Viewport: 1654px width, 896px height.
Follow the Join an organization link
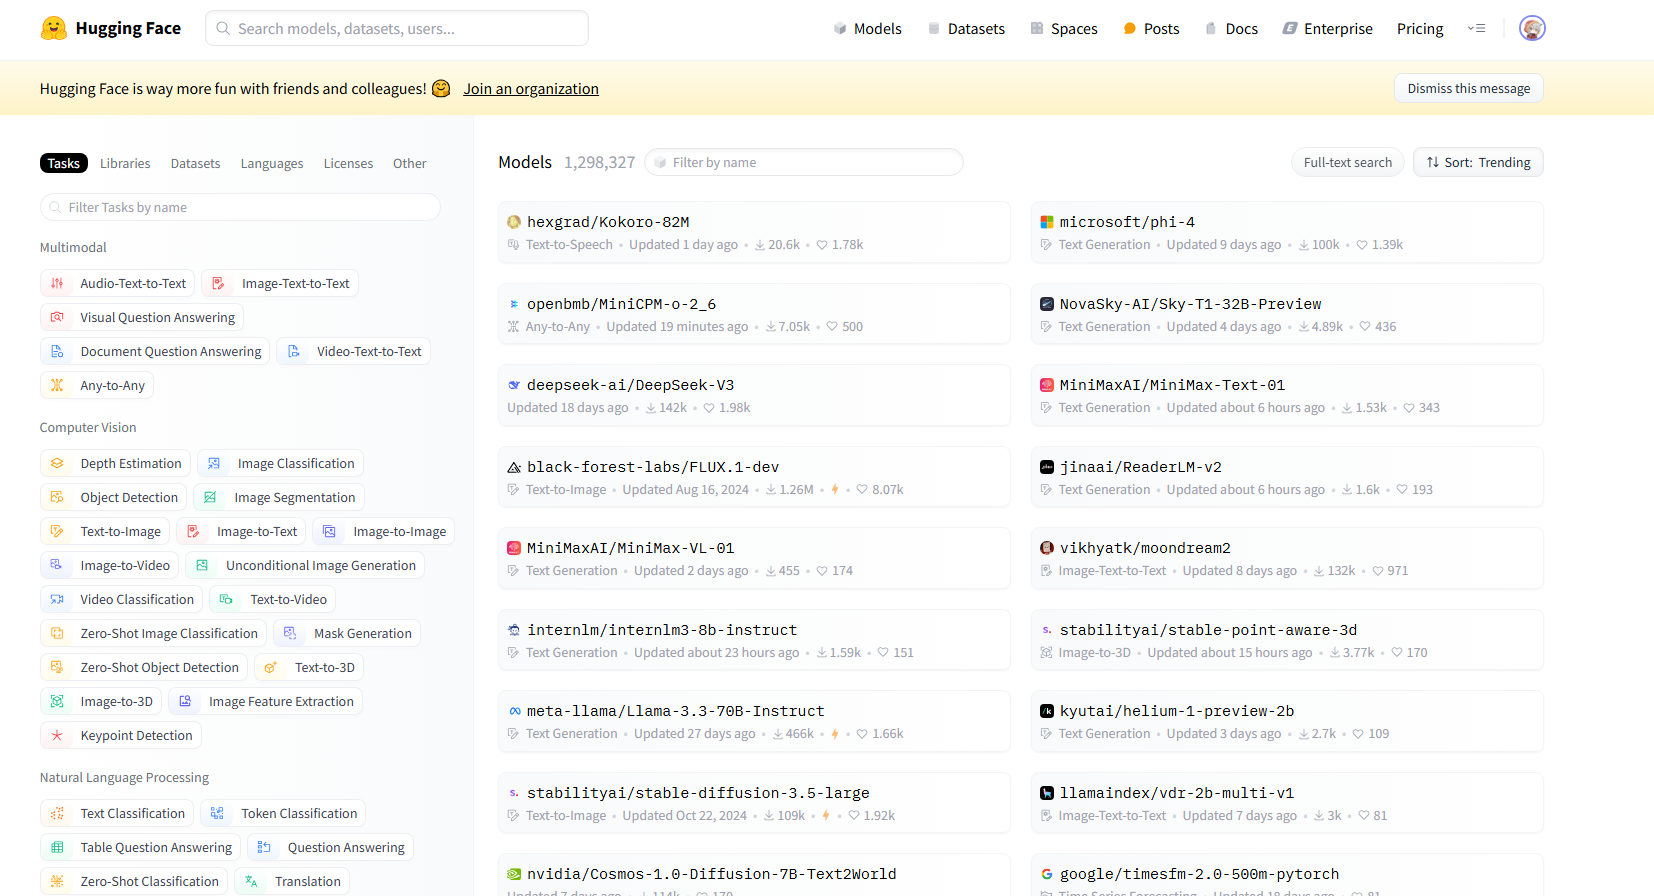531,89
